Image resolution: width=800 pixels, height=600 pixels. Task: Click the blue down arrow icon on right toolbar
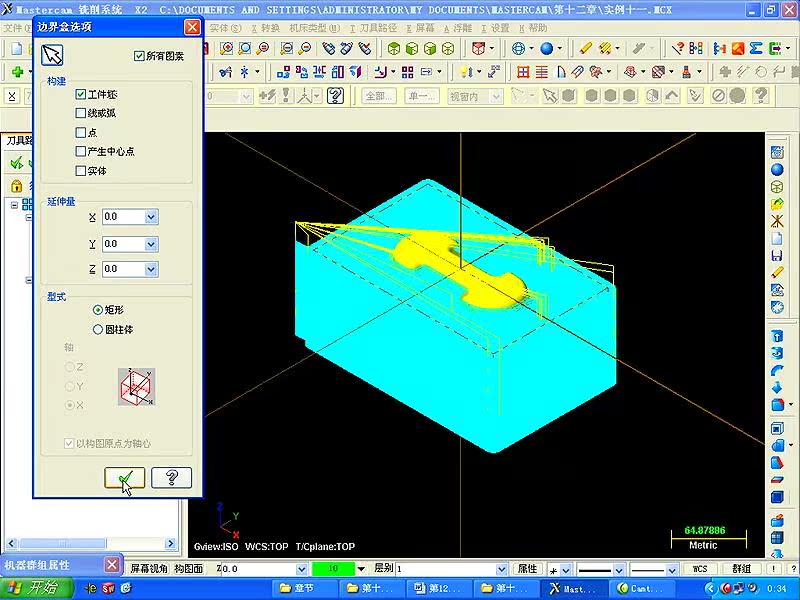pos(777,387)
